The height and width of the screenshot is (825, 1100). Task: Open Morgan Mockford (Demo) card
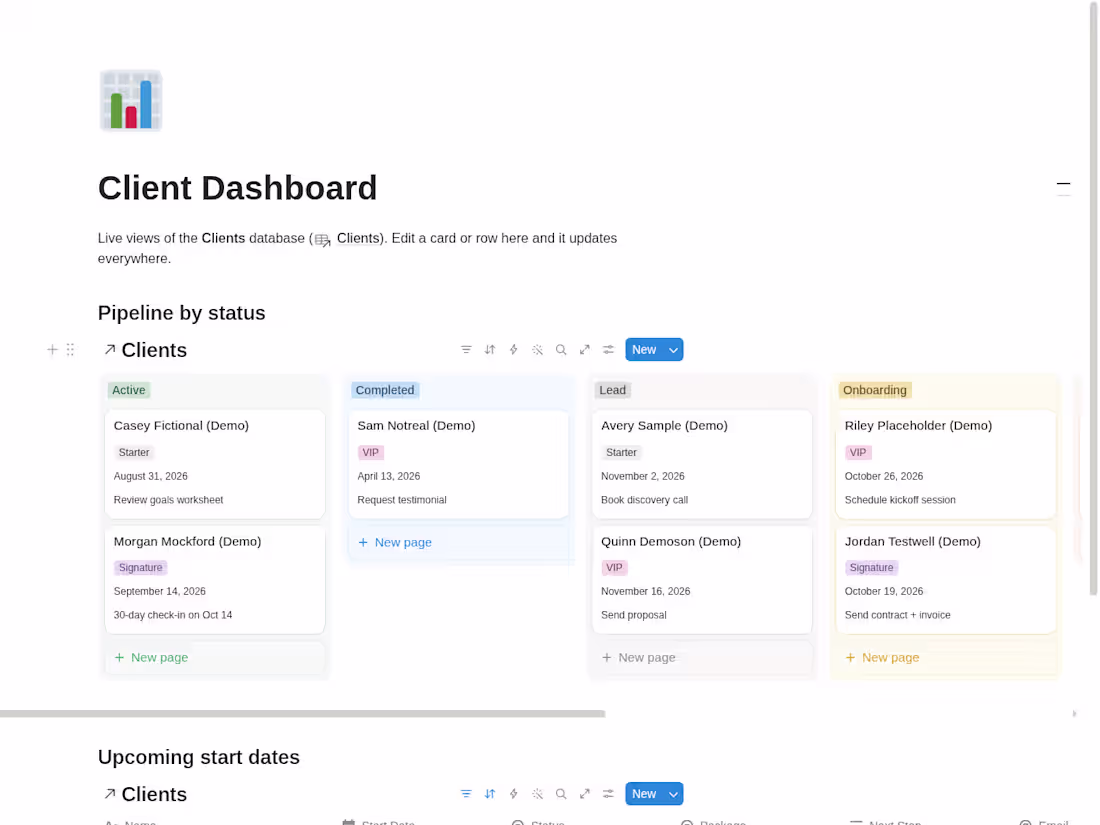click(215, 579)
